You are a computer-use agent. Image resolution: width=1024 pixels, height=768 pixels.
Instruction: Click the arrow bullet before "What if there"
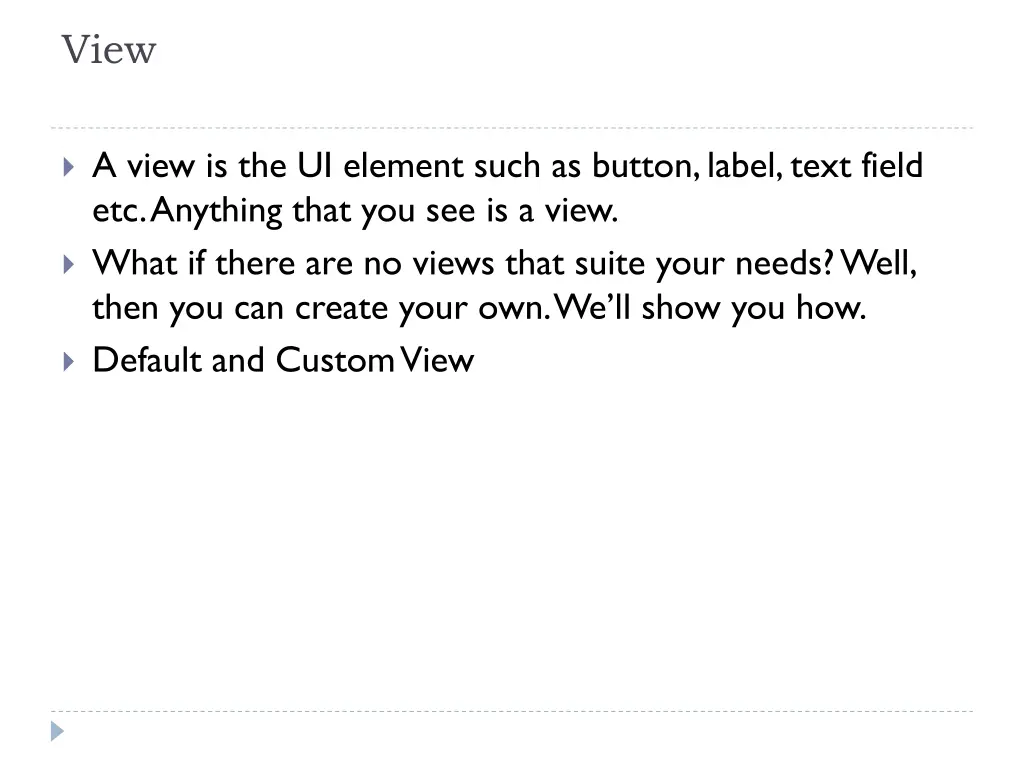[x=69, y=264]
